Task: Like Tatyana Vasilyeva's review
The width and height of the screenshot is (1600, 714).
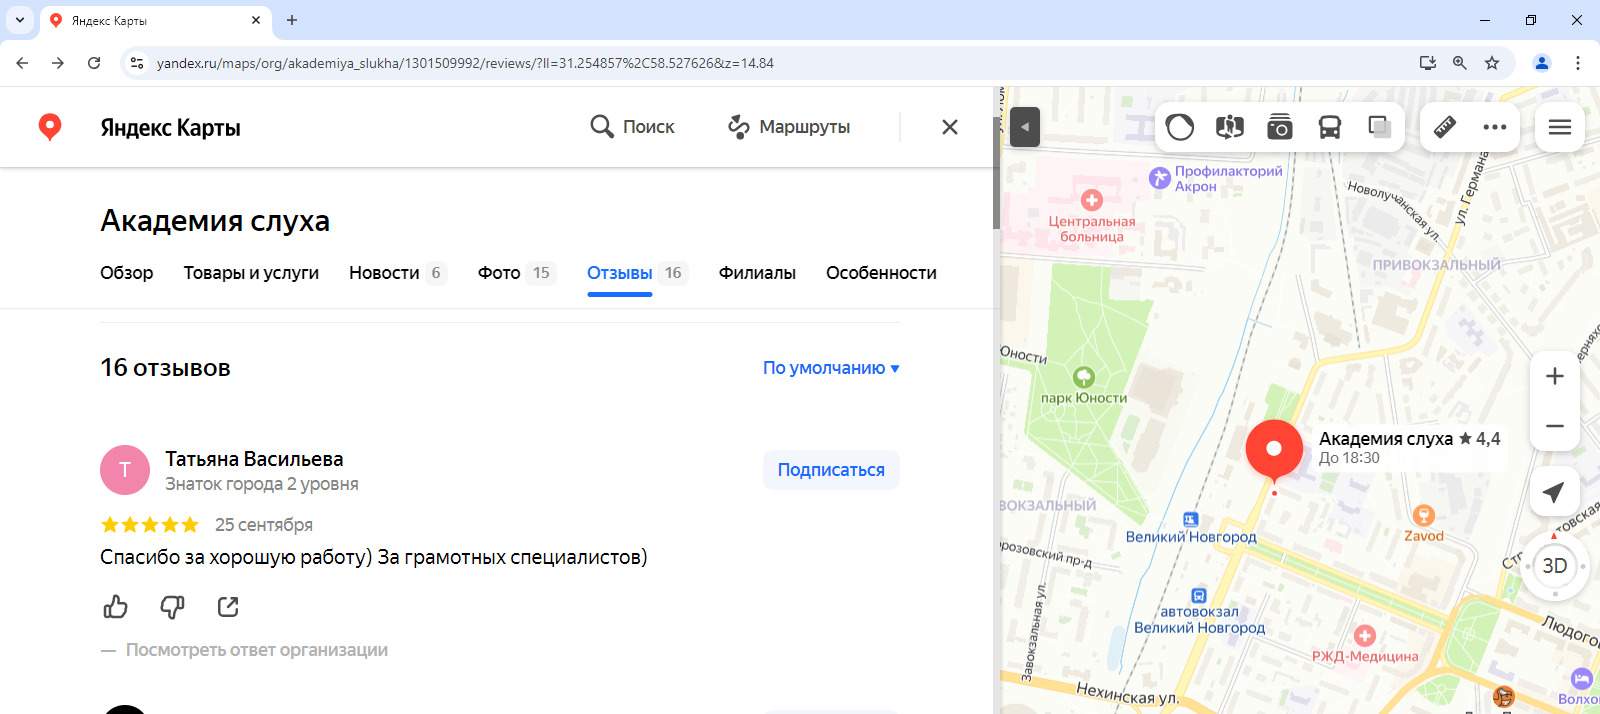Action: point(116,607)
